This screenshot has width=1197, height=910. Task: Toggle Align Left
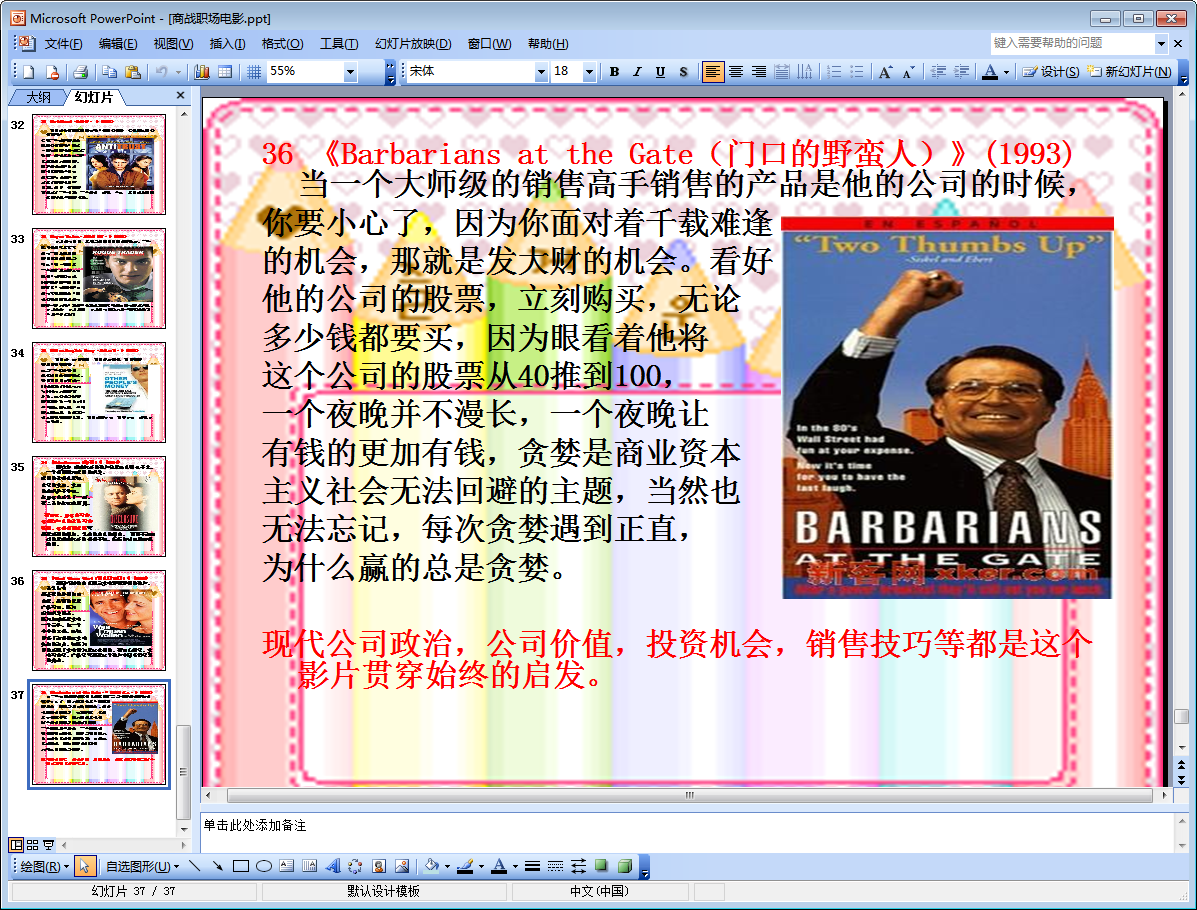712,72
